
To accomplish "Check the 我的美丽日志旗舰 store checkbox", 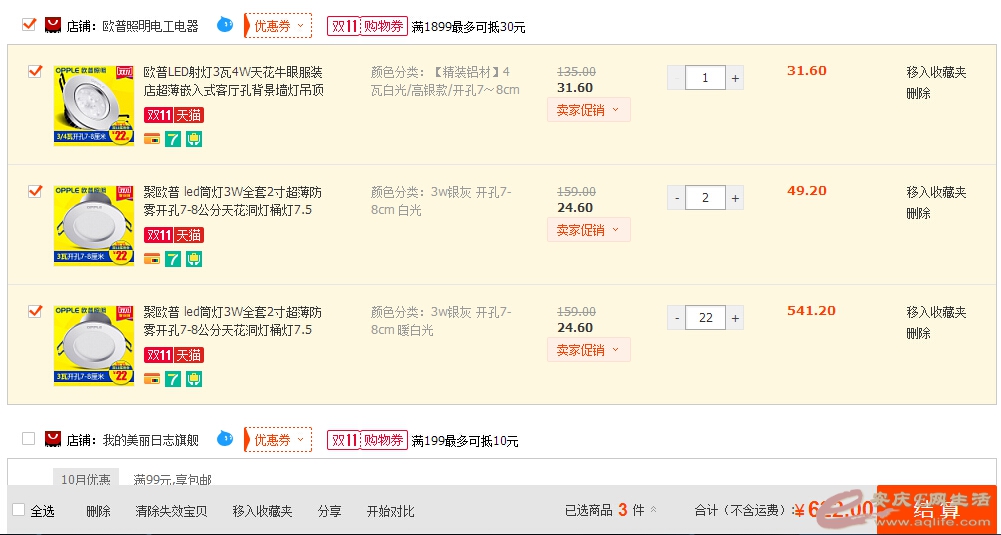I will coord(28,438).
